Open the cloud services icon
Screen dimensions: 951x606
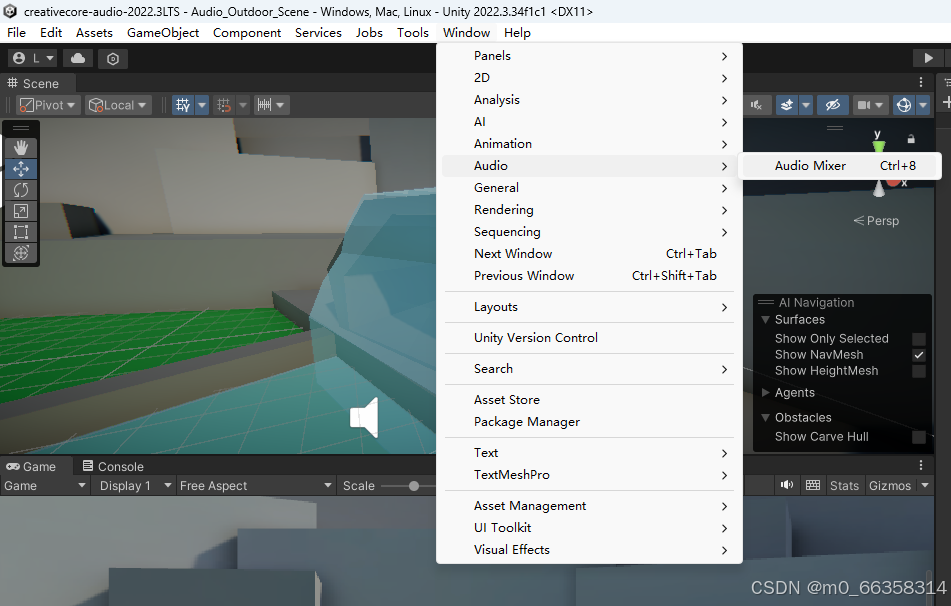tap(78, 58)
